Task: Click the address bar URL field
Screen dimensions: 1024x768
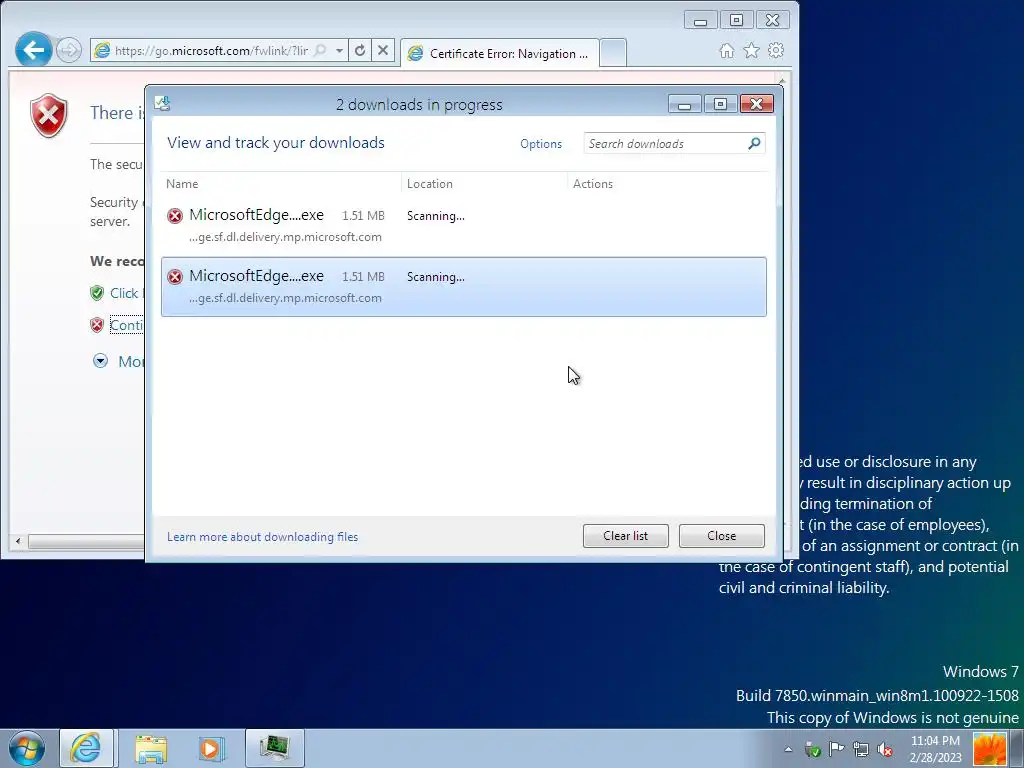Action: (211, 50)
